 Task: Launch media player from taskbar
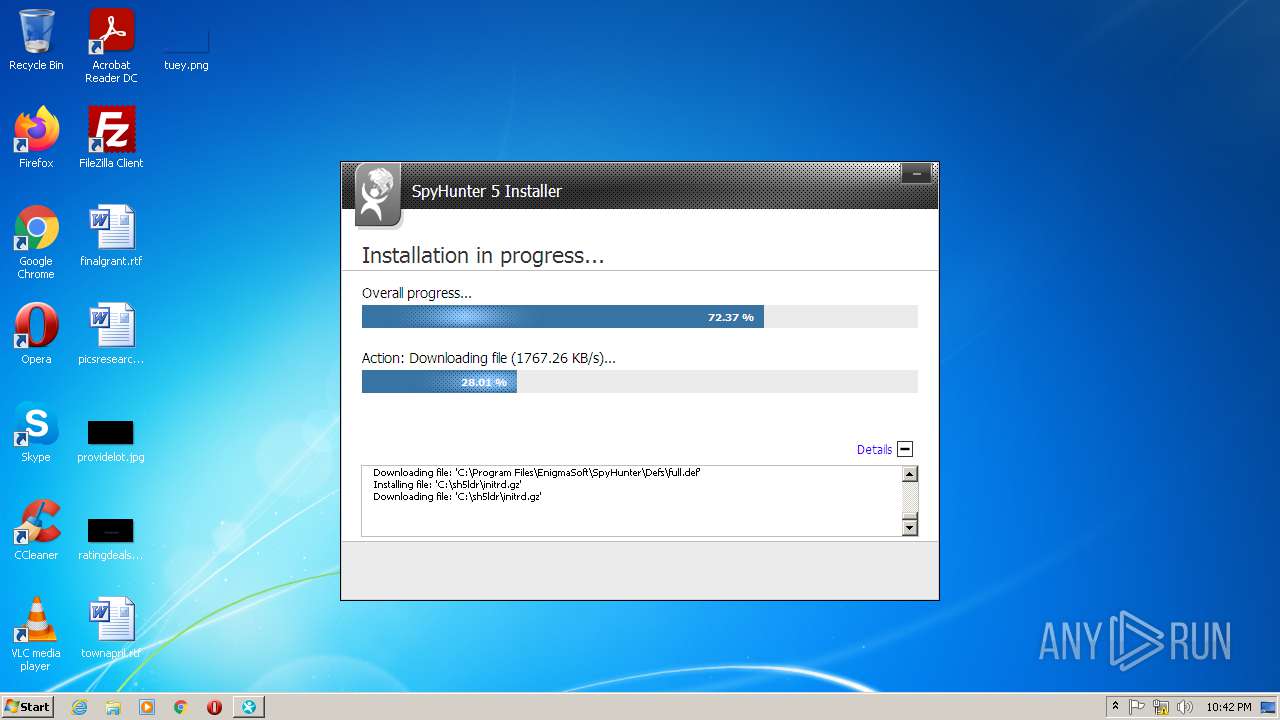click(x=147, y=707)
